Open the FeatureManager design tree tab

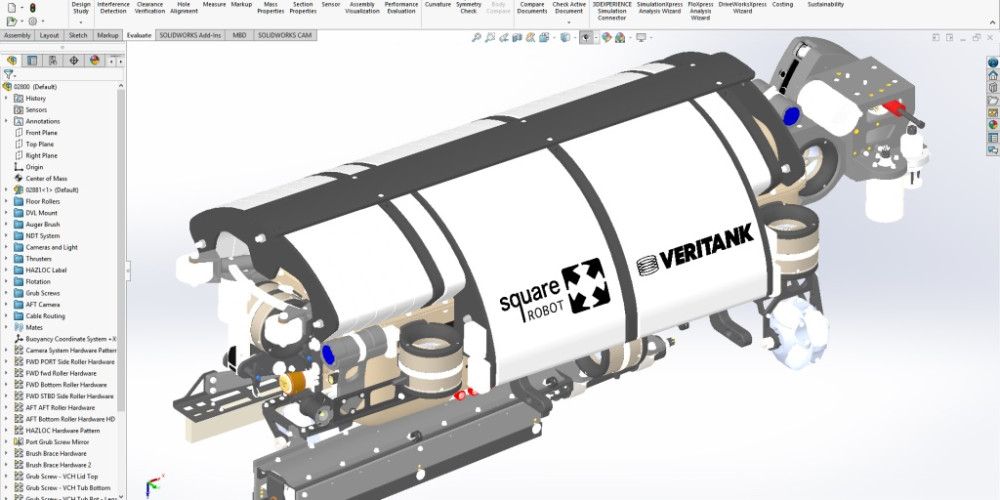point(11,61)
